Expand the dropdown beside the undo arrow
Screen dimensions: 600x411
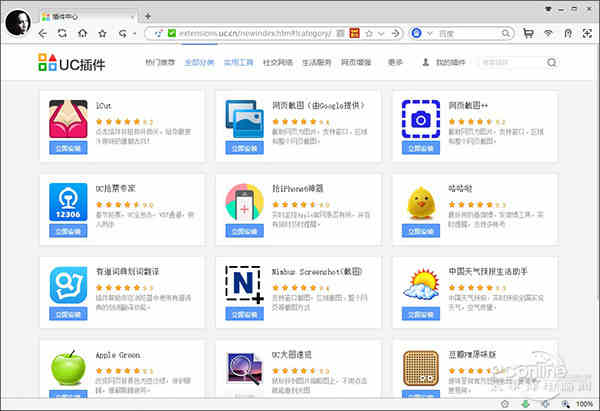pos(134,34)
